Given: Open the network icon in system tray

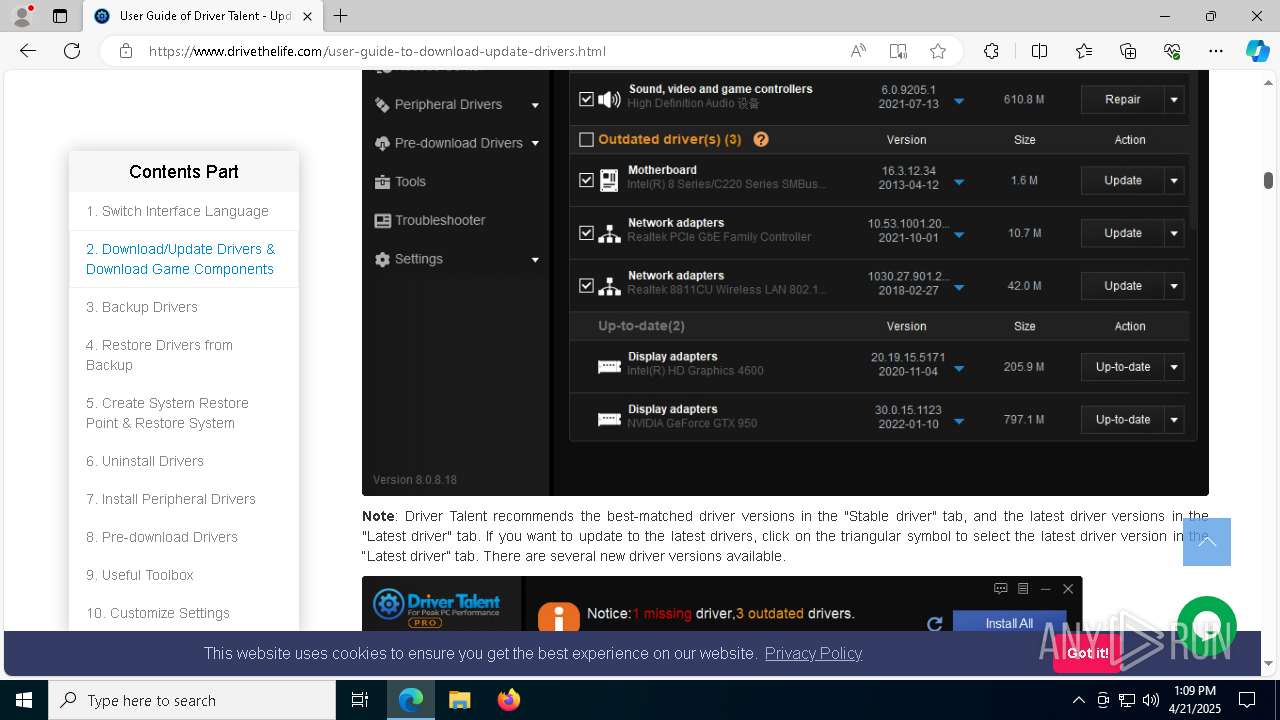Looking at the screenshot, I should click(x=1127, y=700).
